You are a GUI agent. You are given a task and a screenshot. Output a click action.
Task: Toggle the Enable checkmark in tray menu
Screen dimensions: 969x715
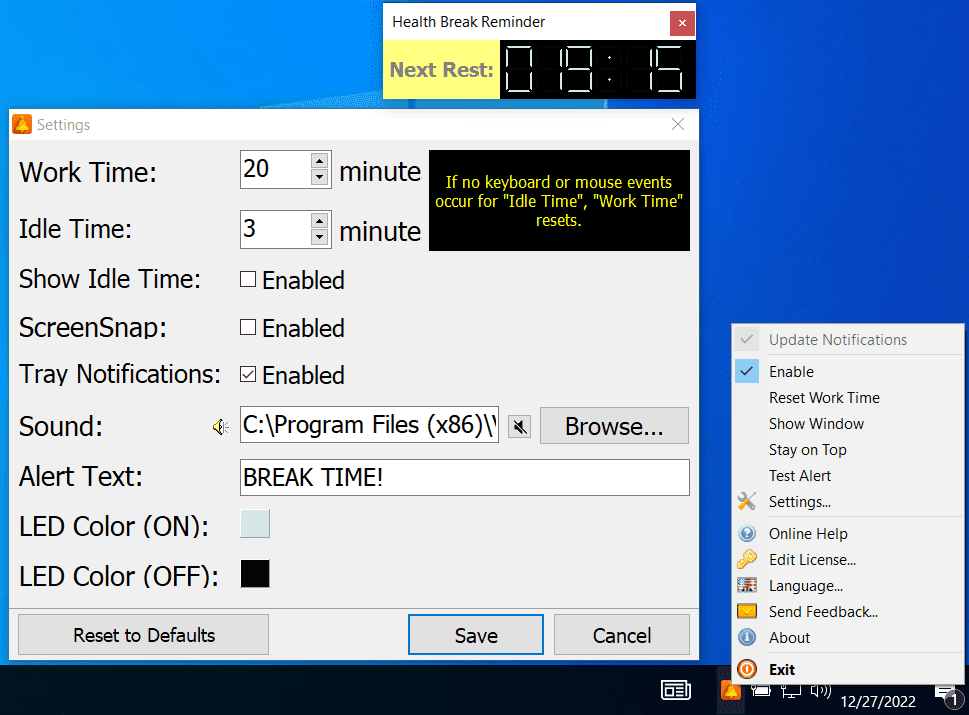[x=747, y=371]
